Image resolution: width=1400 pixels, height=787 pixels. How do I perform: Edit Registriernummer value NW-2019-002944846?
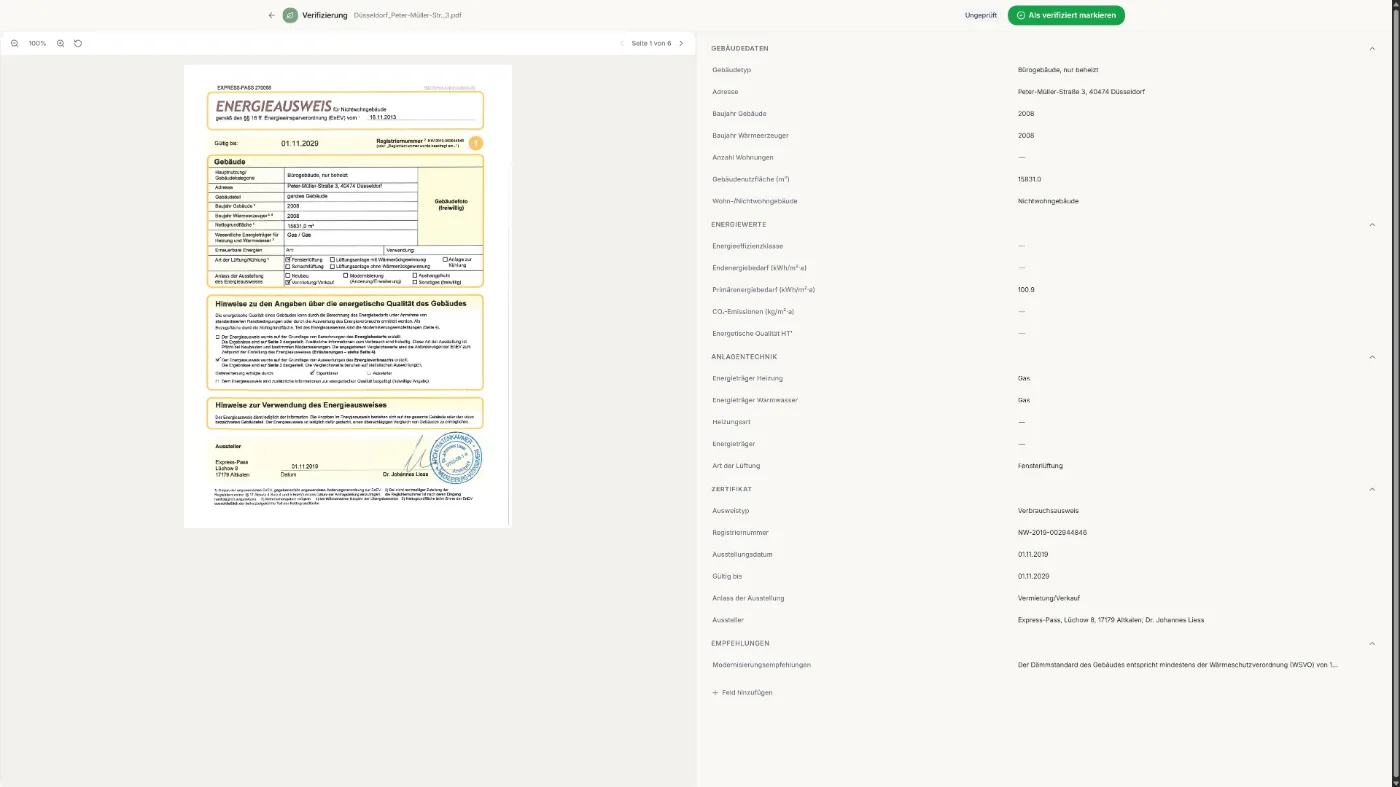point(1052,532)
